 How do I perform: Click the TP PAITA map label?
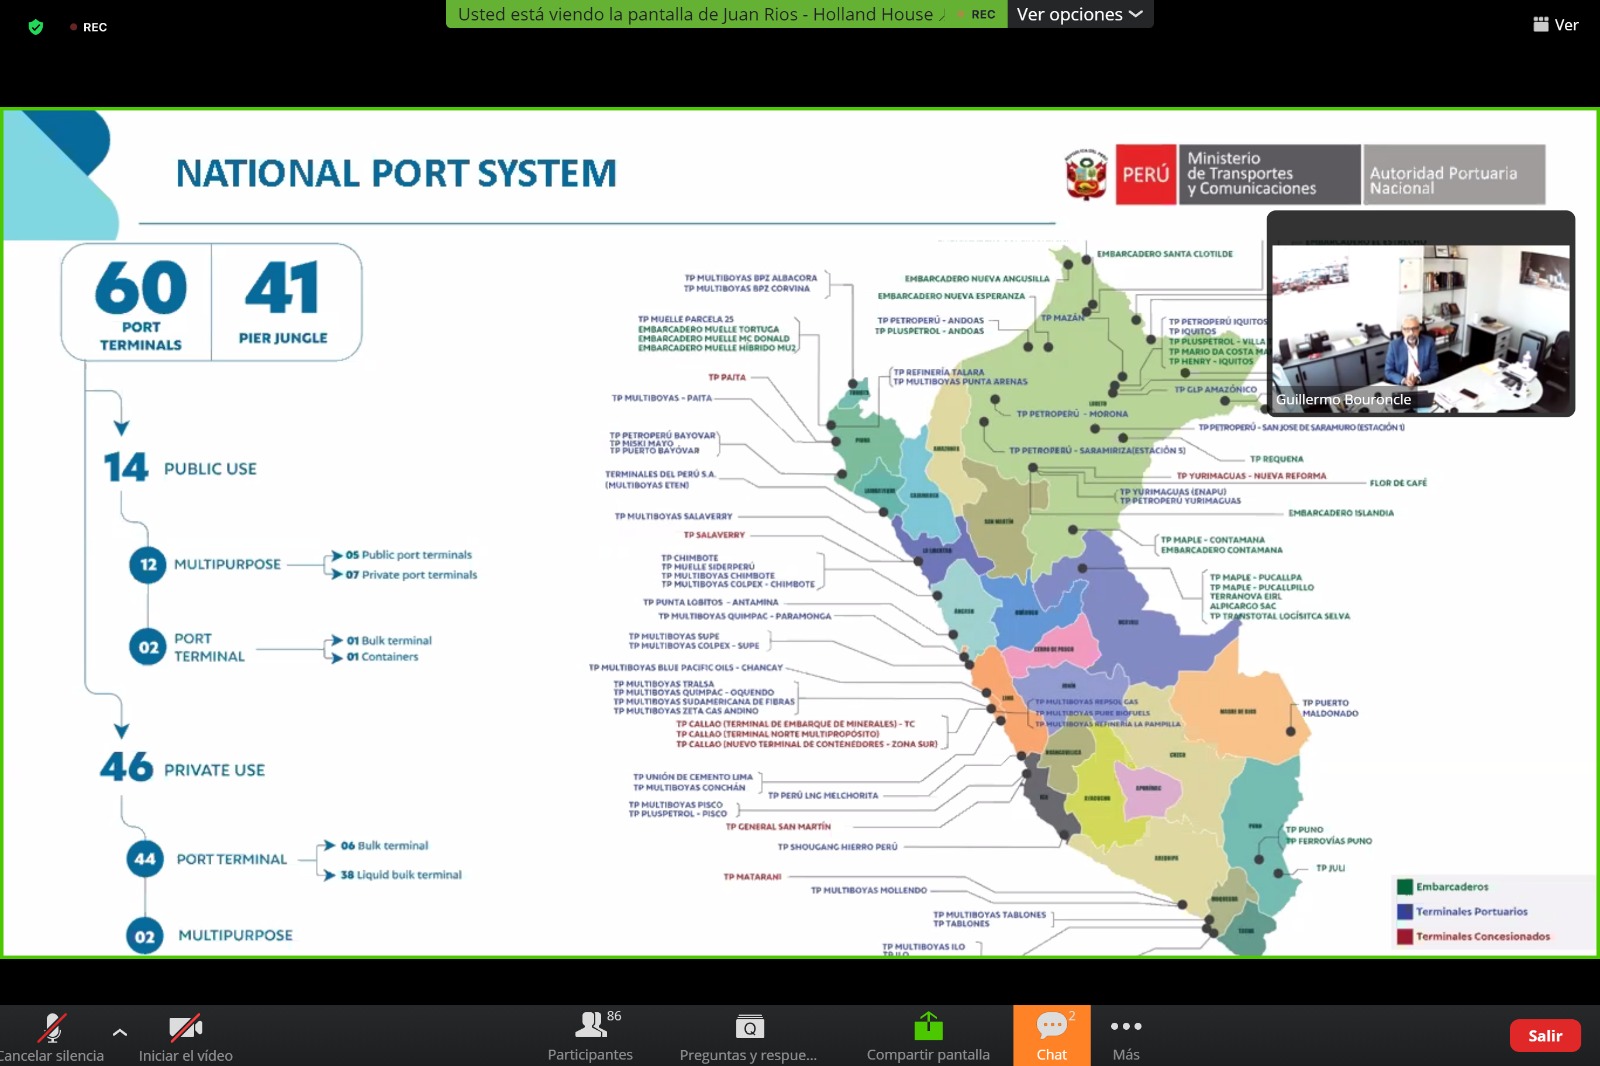[727, 377]
